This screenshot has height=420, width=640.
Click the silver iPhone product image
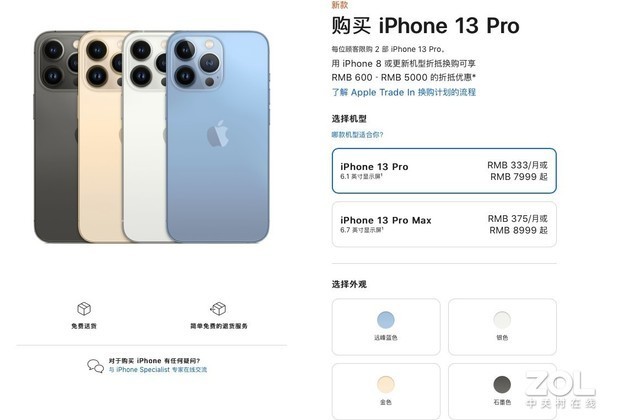pyautogui.click(x=144, y=137)
